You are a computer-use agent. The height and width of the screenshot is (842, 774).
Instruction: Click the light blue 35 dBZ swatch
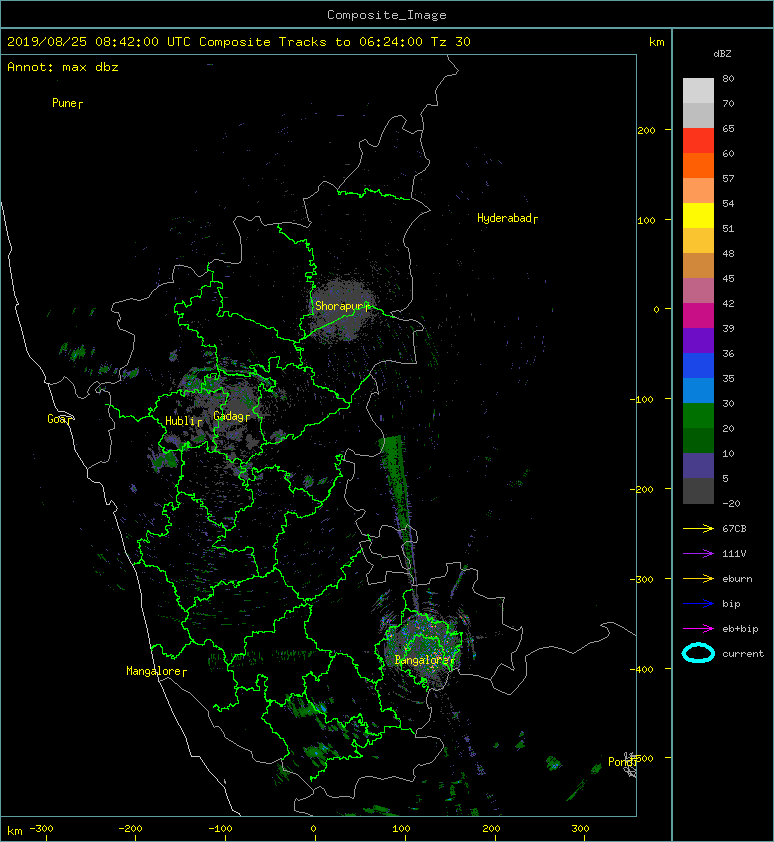698,390
